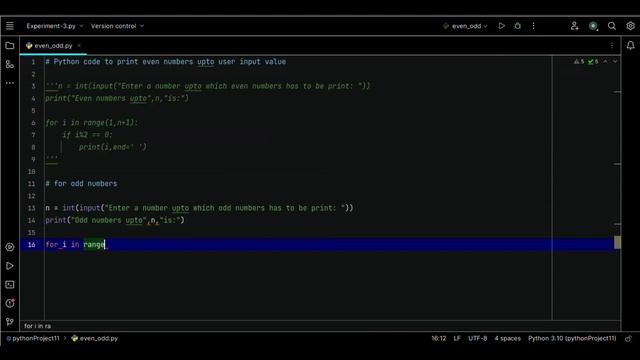Open the Terminal tool window
640x360 pixels.
pos(10,284)
